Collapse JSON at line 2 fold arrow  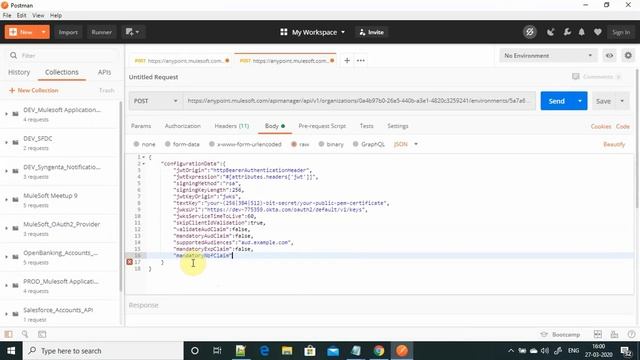pos(144,164)
